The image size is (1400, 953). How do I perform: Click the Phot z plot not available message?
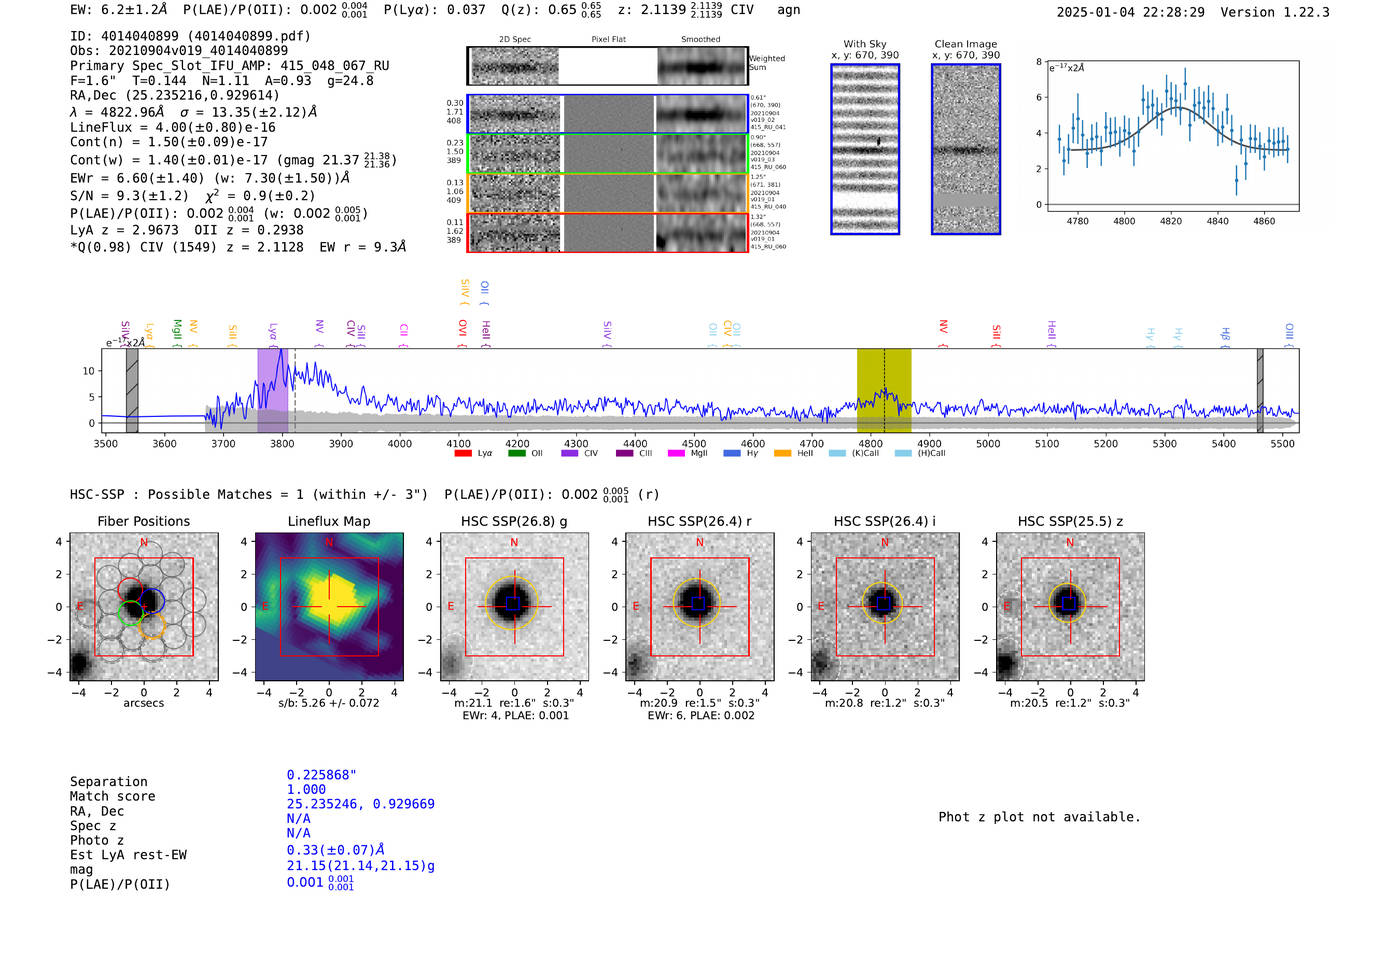1039,817
